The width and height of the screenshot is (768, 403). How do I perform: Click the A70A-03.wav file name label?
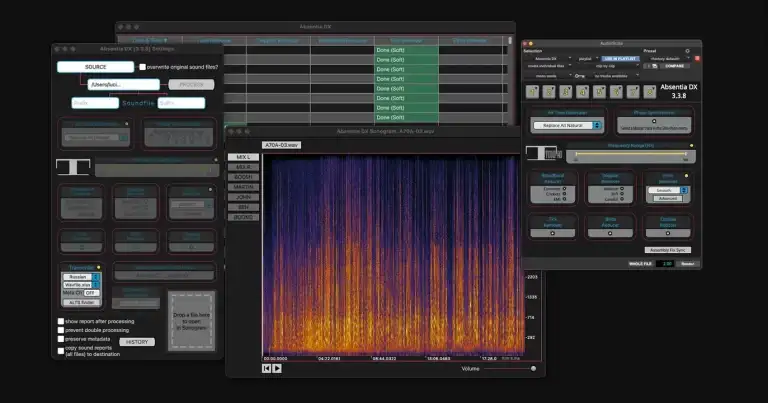[x=282, y=145]
